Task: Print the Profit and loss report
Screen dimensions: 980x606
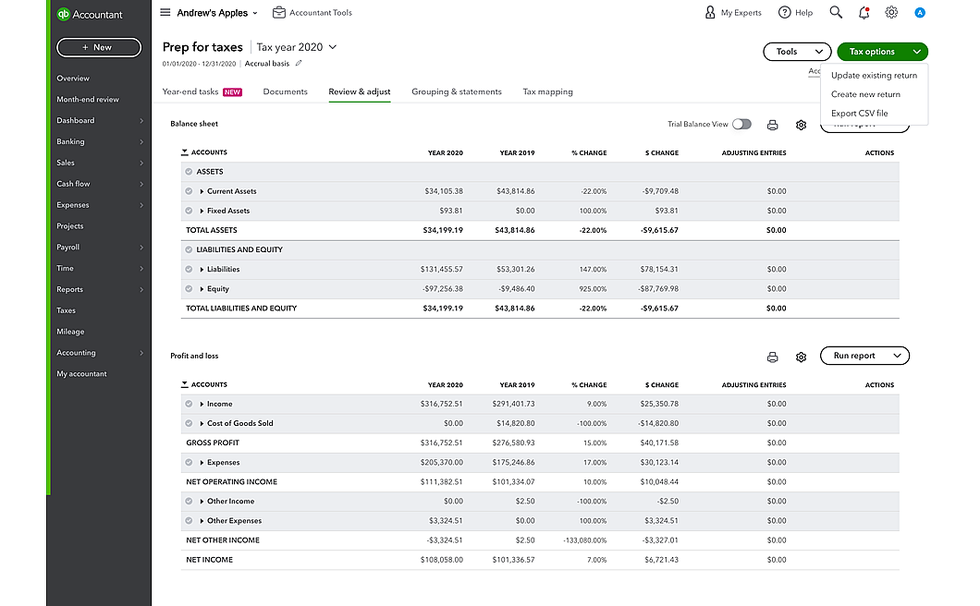Action: pos(772,357)
